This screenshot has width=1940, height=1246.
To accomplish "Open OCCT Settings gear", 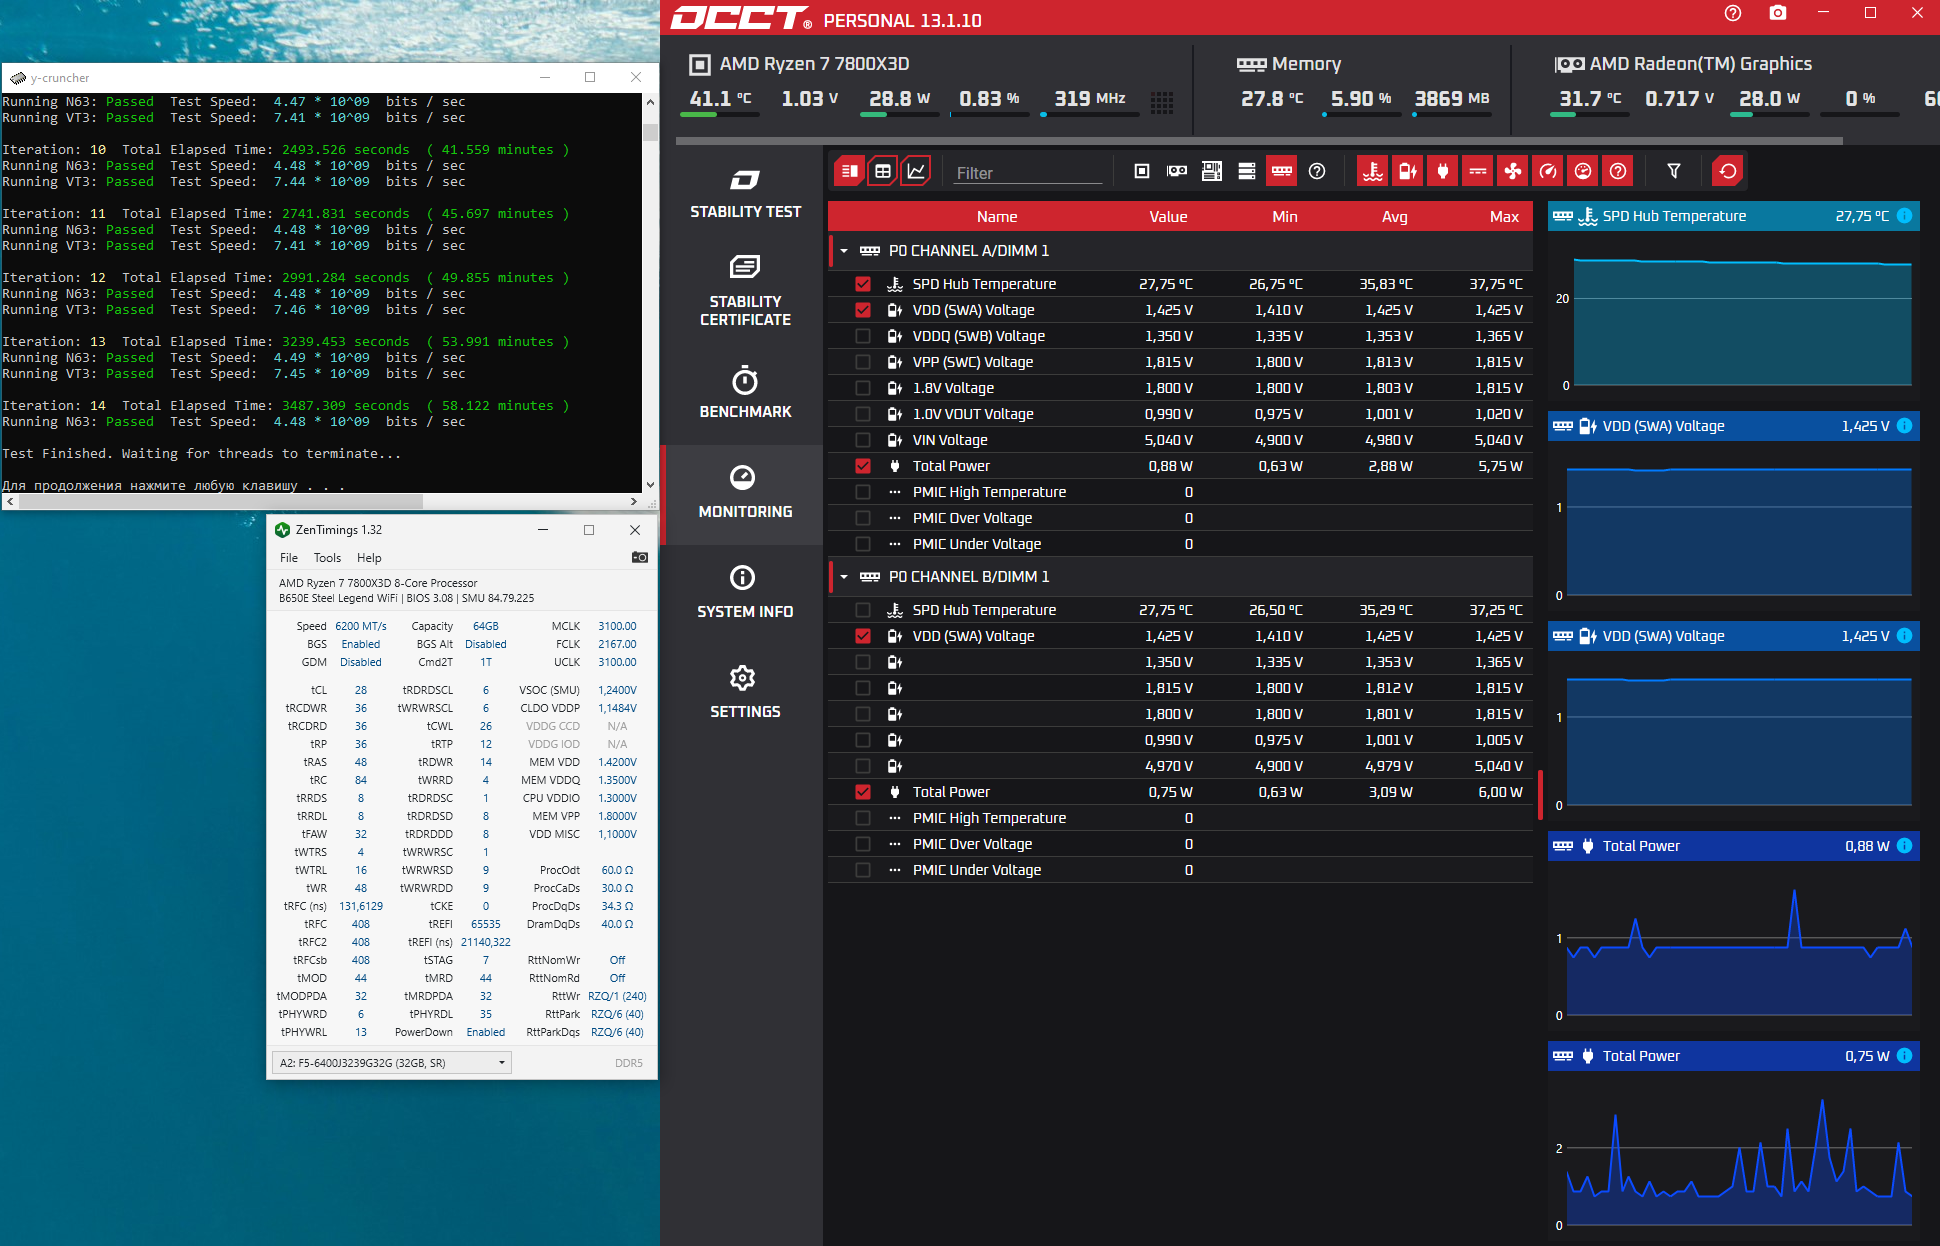I will coord(745,693).
